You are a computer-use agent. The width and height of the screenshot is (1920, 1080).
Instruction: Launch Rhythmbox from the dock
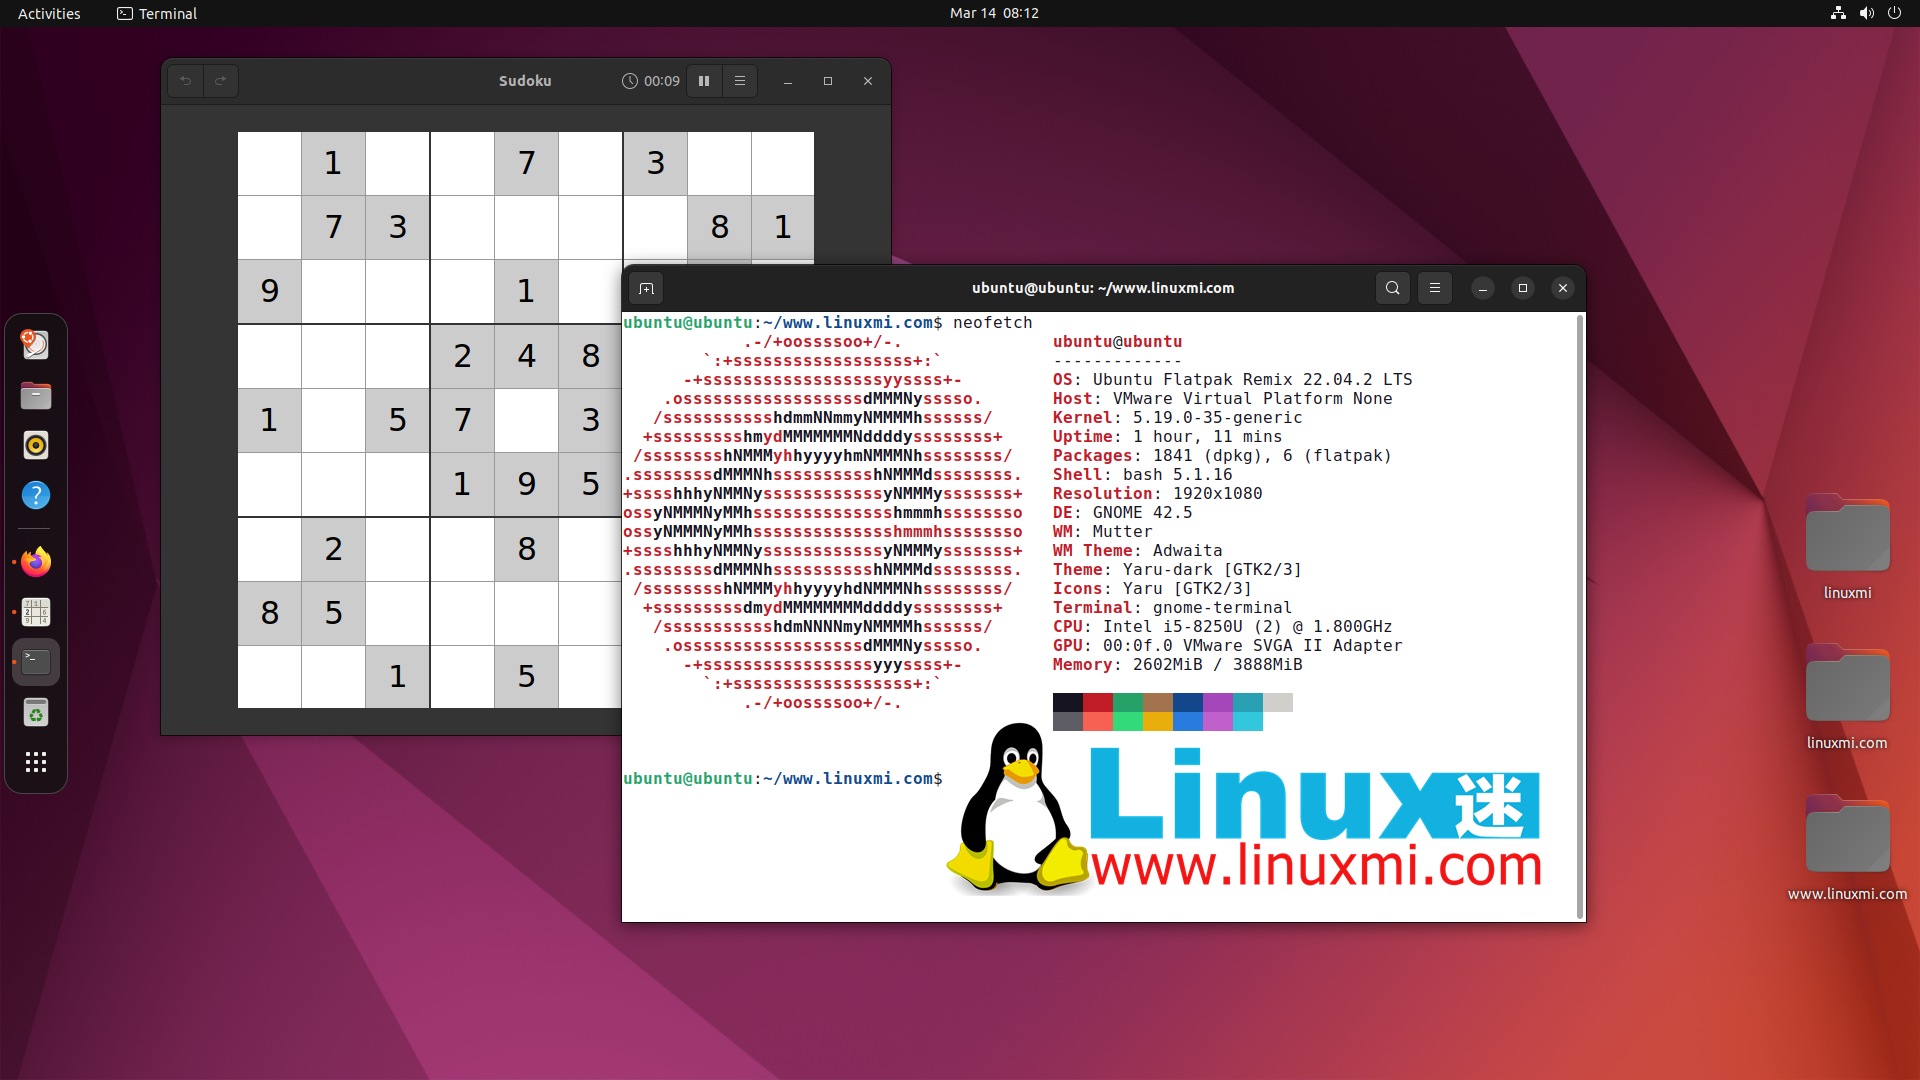36,445
